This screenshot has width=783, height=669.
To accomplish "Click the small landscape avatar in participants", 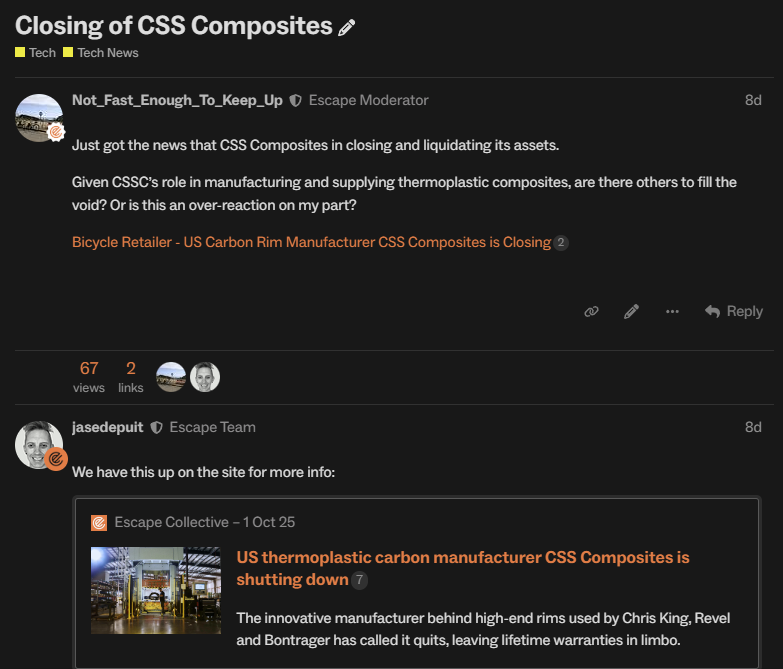I will pos(171,376).
